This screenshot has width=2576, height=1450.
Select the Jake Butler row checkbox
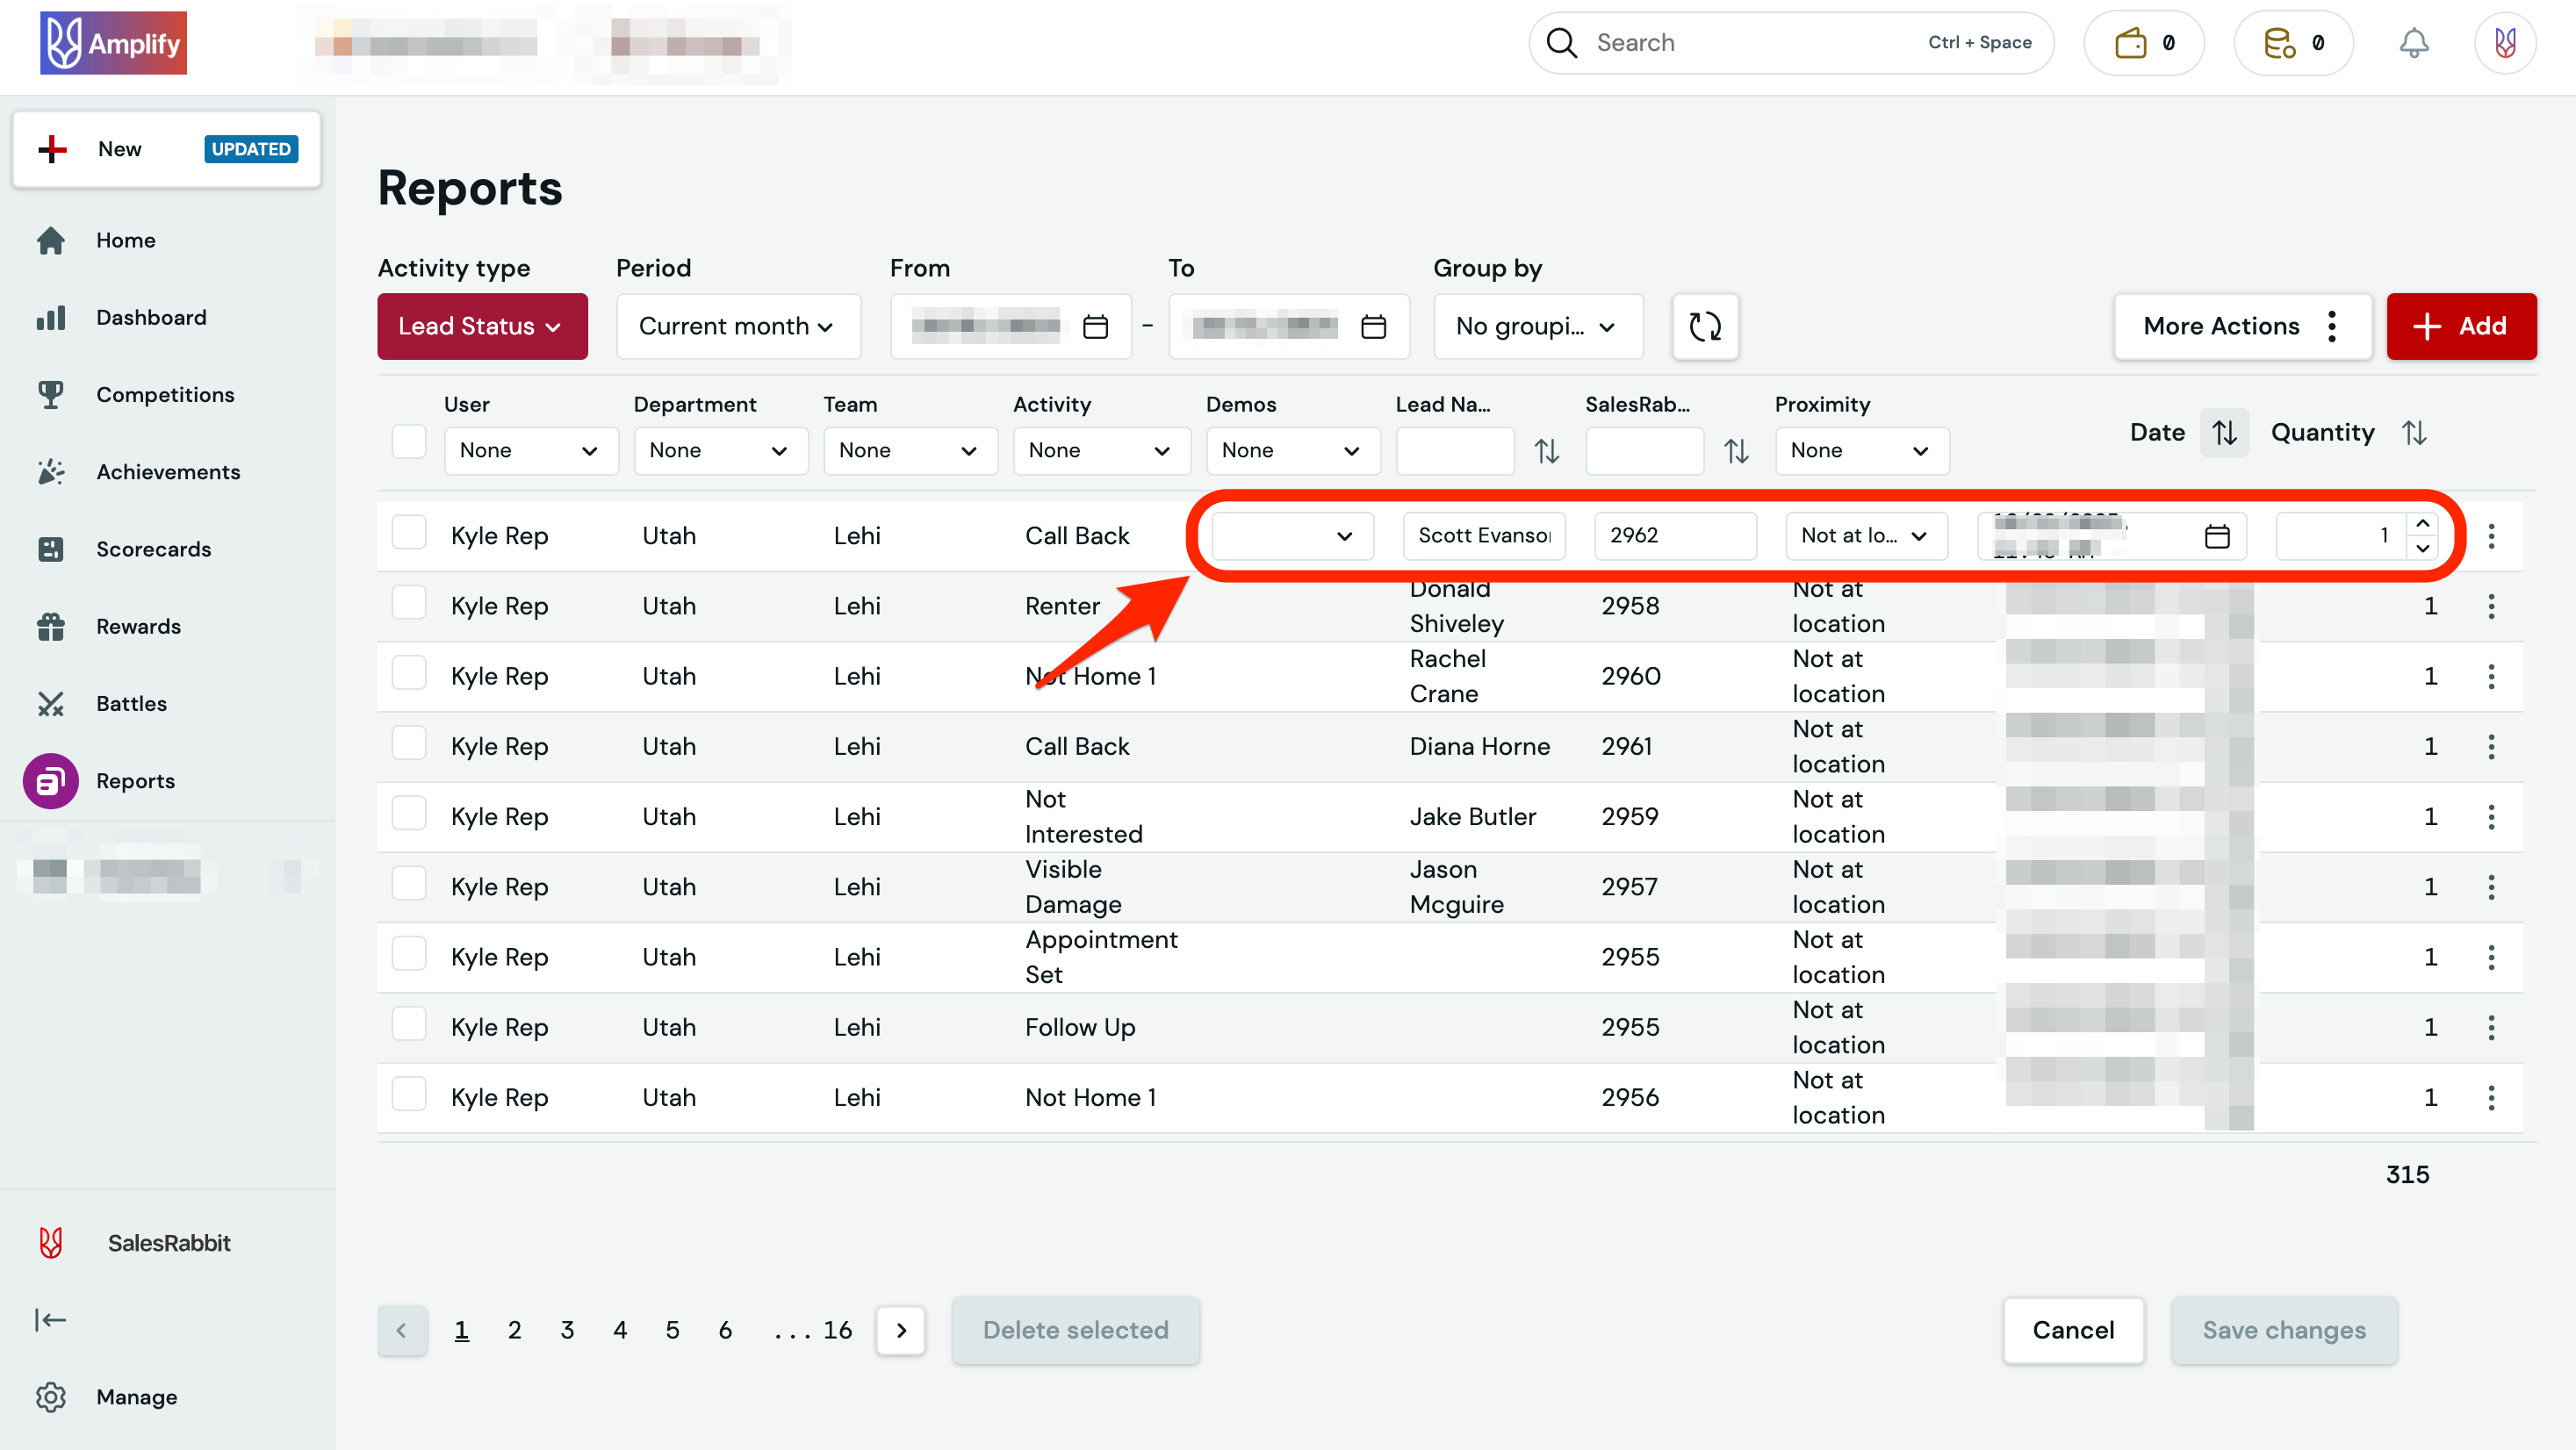(409, 813)
